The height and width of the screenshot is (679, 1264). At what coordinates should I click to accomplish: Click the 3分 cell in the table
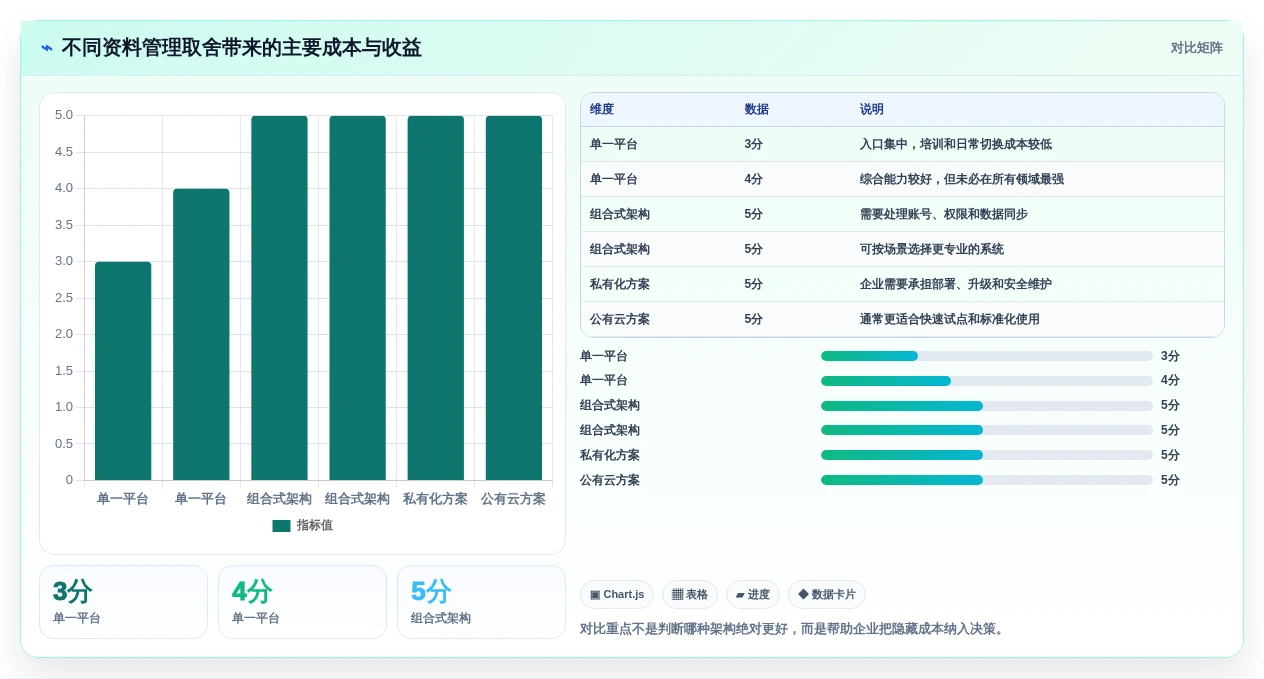pos(754,144)
